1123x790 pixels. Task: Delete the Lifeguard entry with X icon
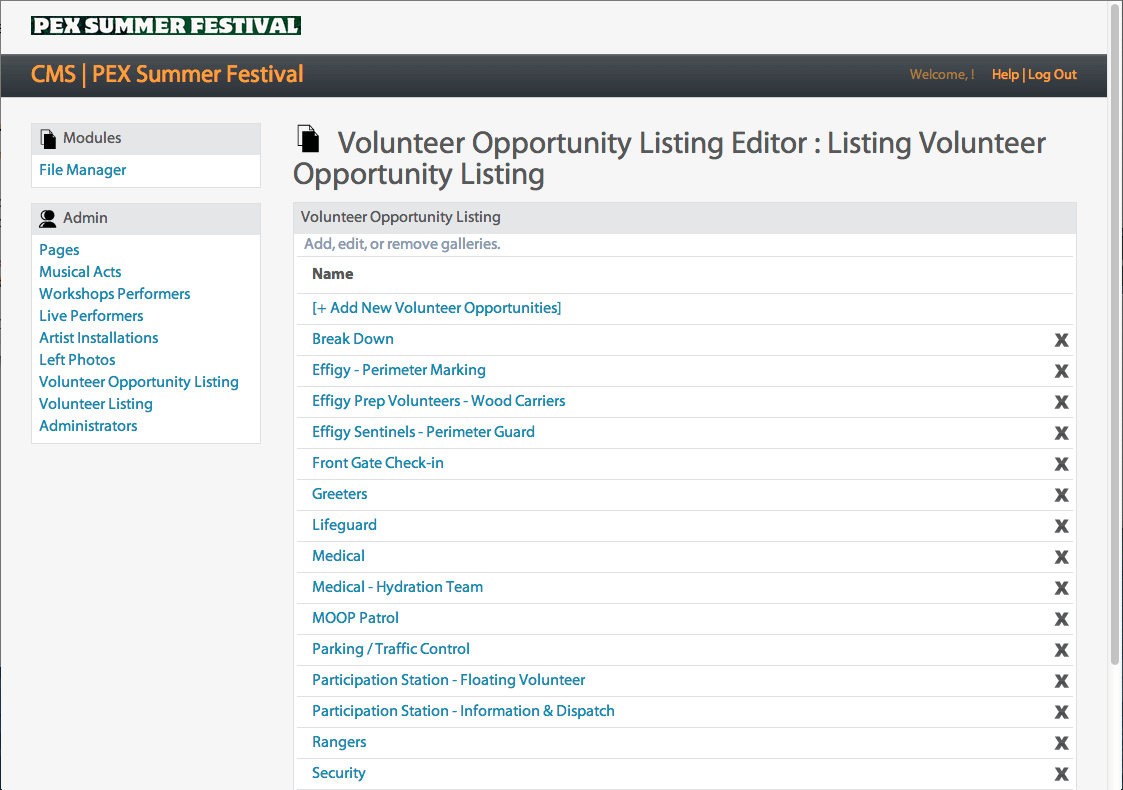[1061, 526]
